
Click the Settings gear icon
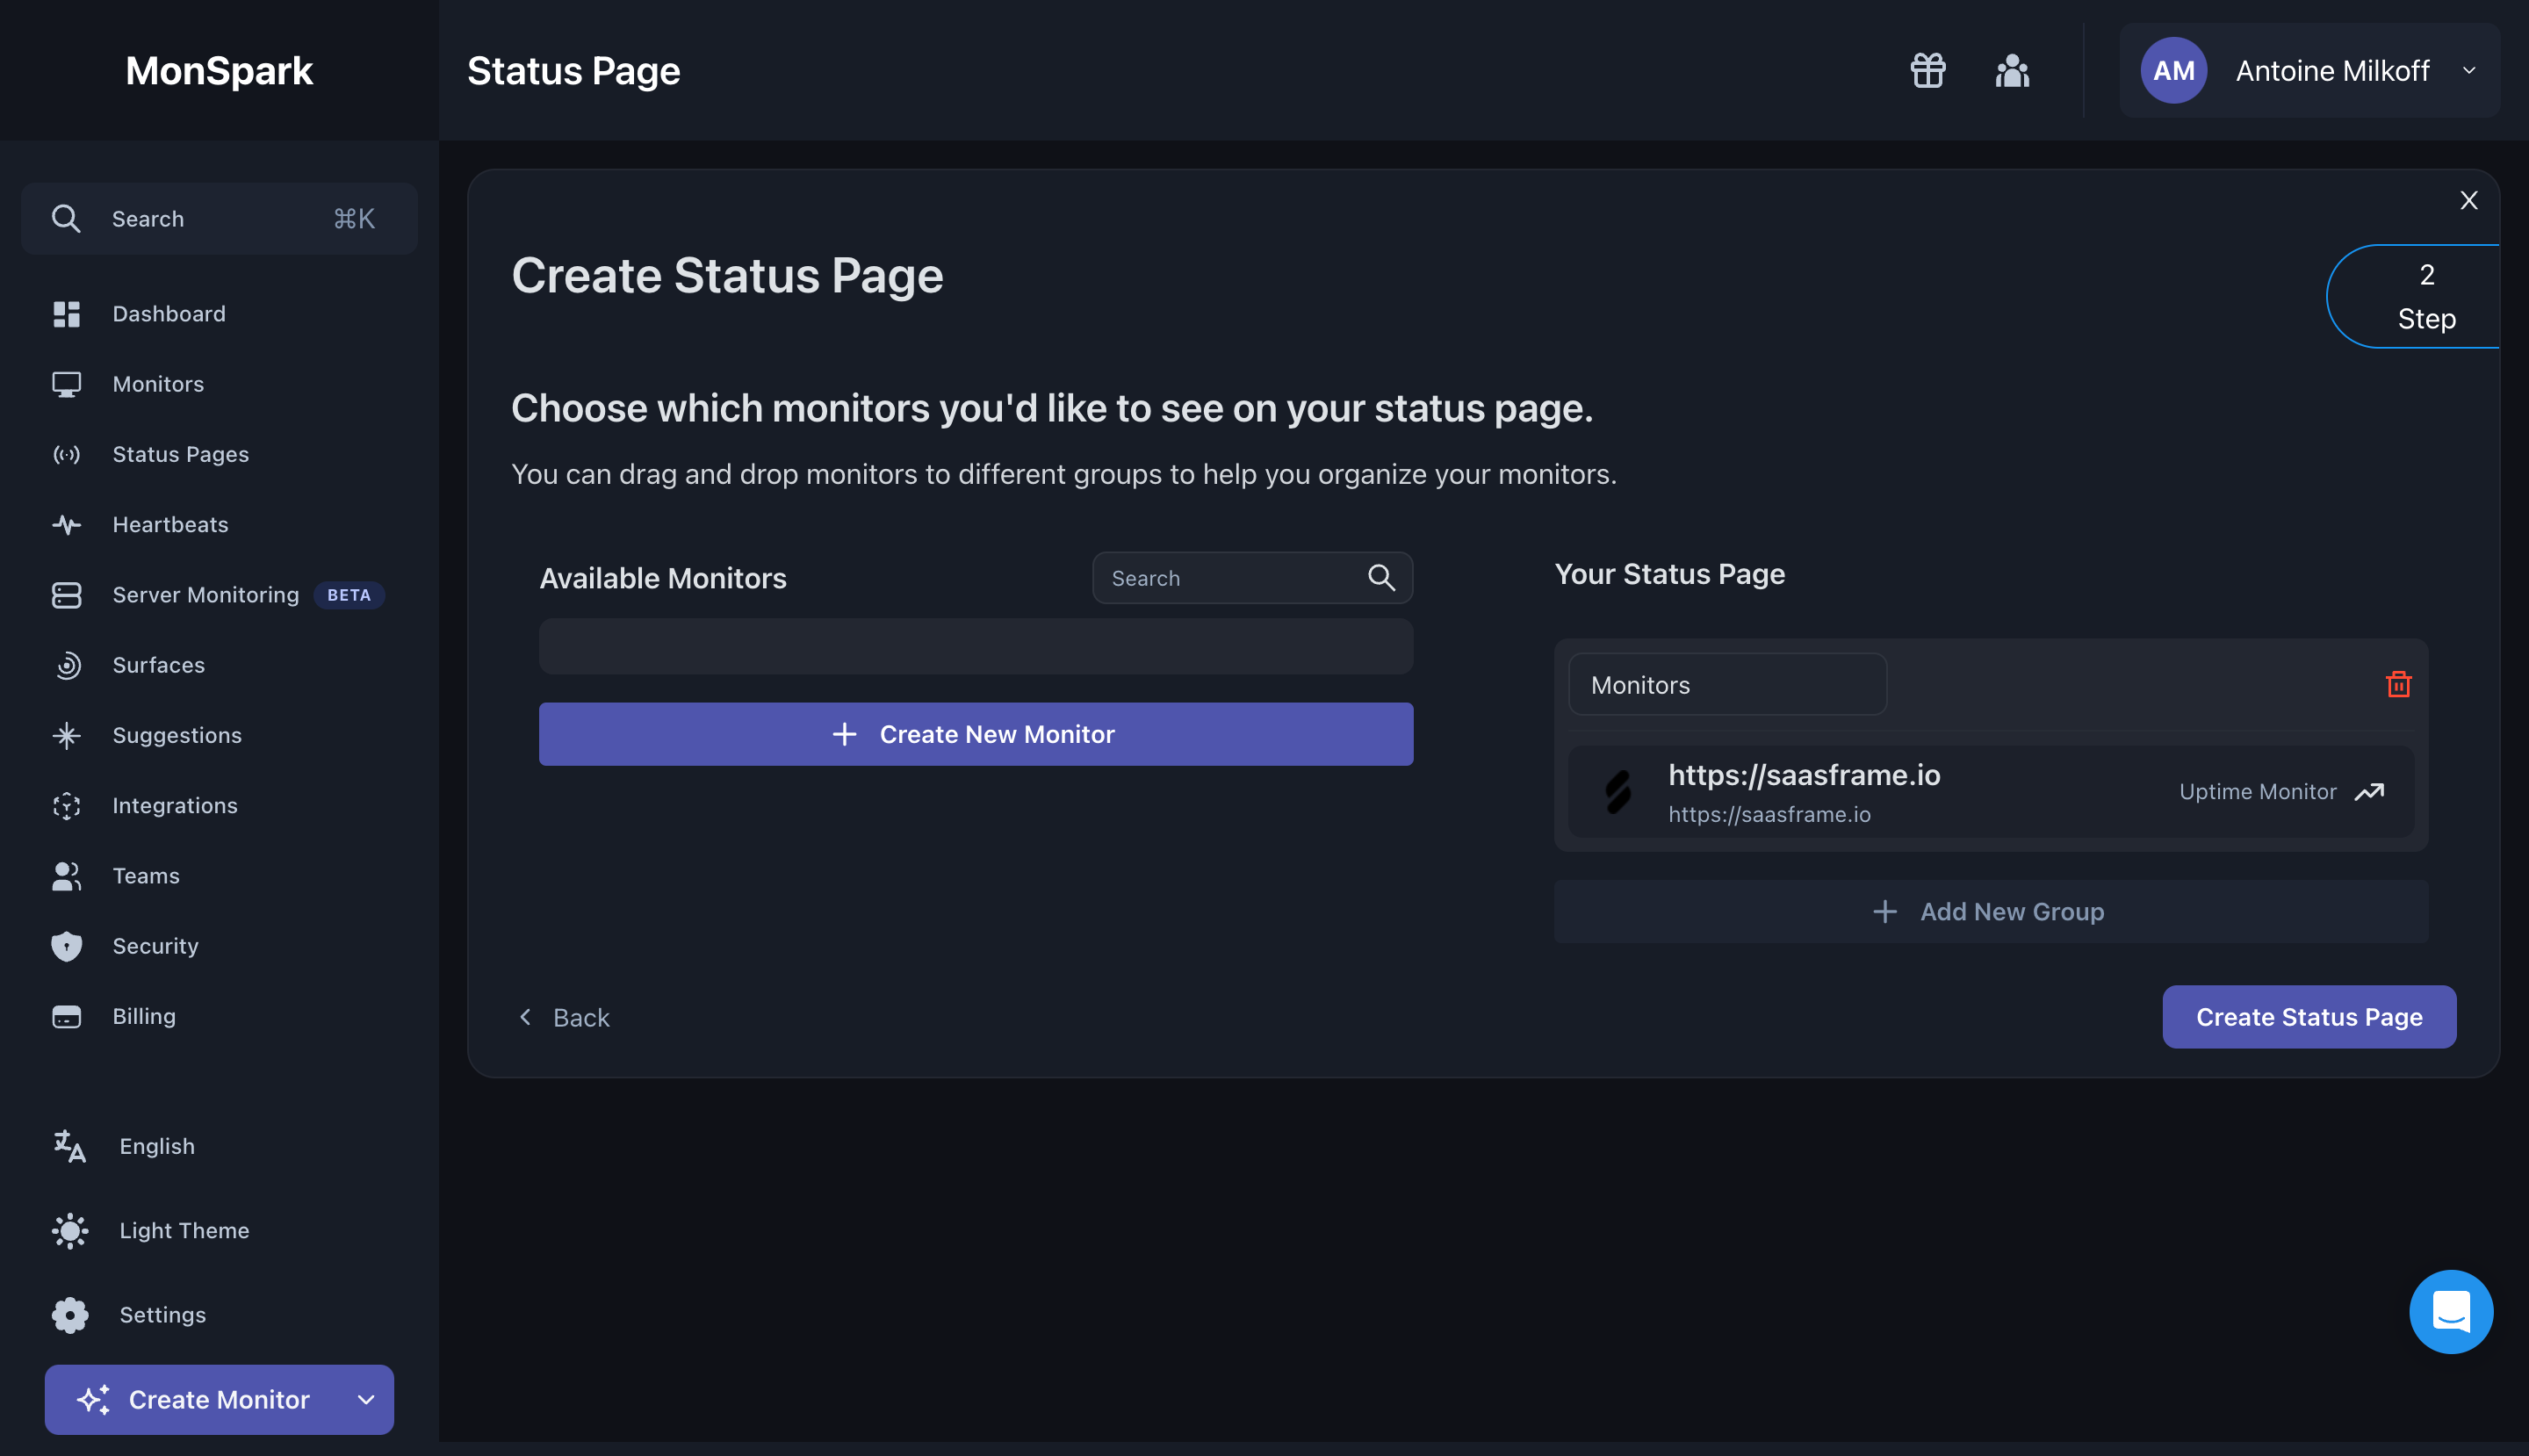pos(70,1314)
